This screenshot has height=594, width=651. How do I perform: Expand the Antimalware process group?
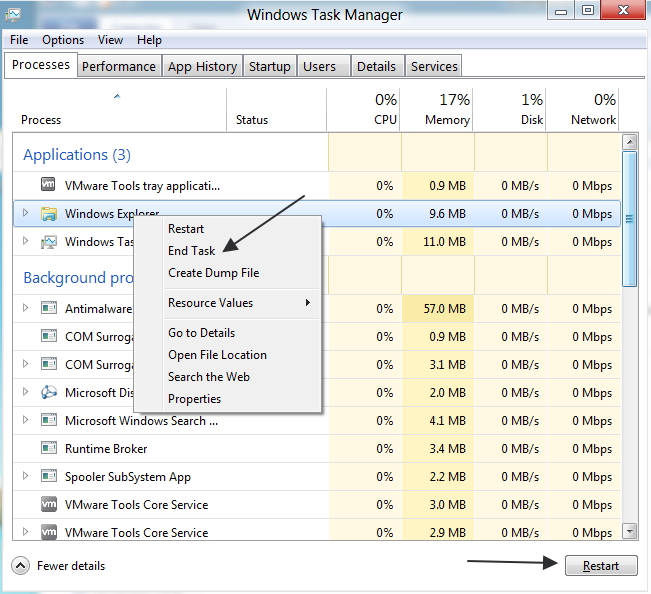pos(25,308)
